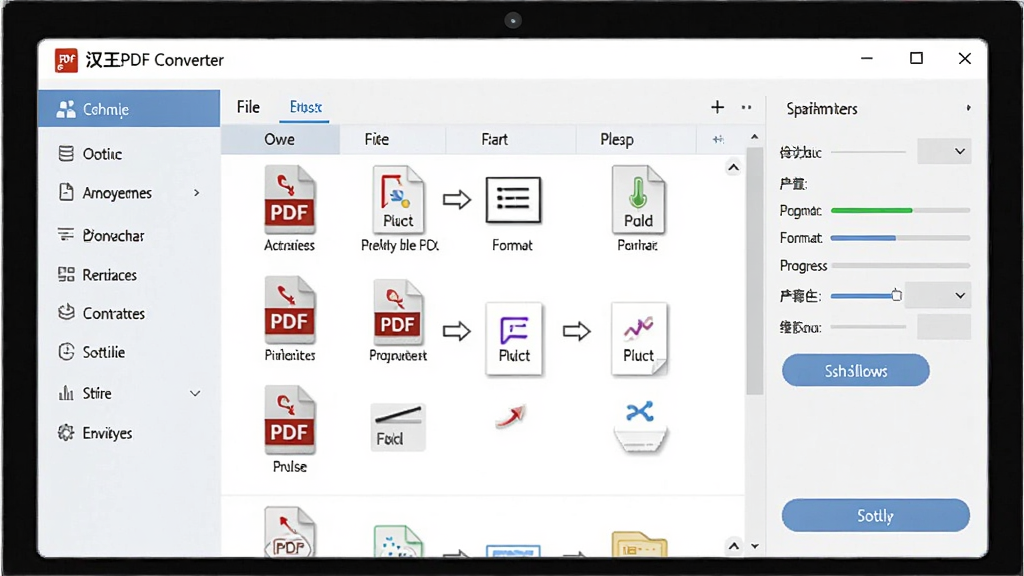Viewport: 1024px width, 576px height.
Task: Click the Format list icon
Action: click(x=513, y=200)
